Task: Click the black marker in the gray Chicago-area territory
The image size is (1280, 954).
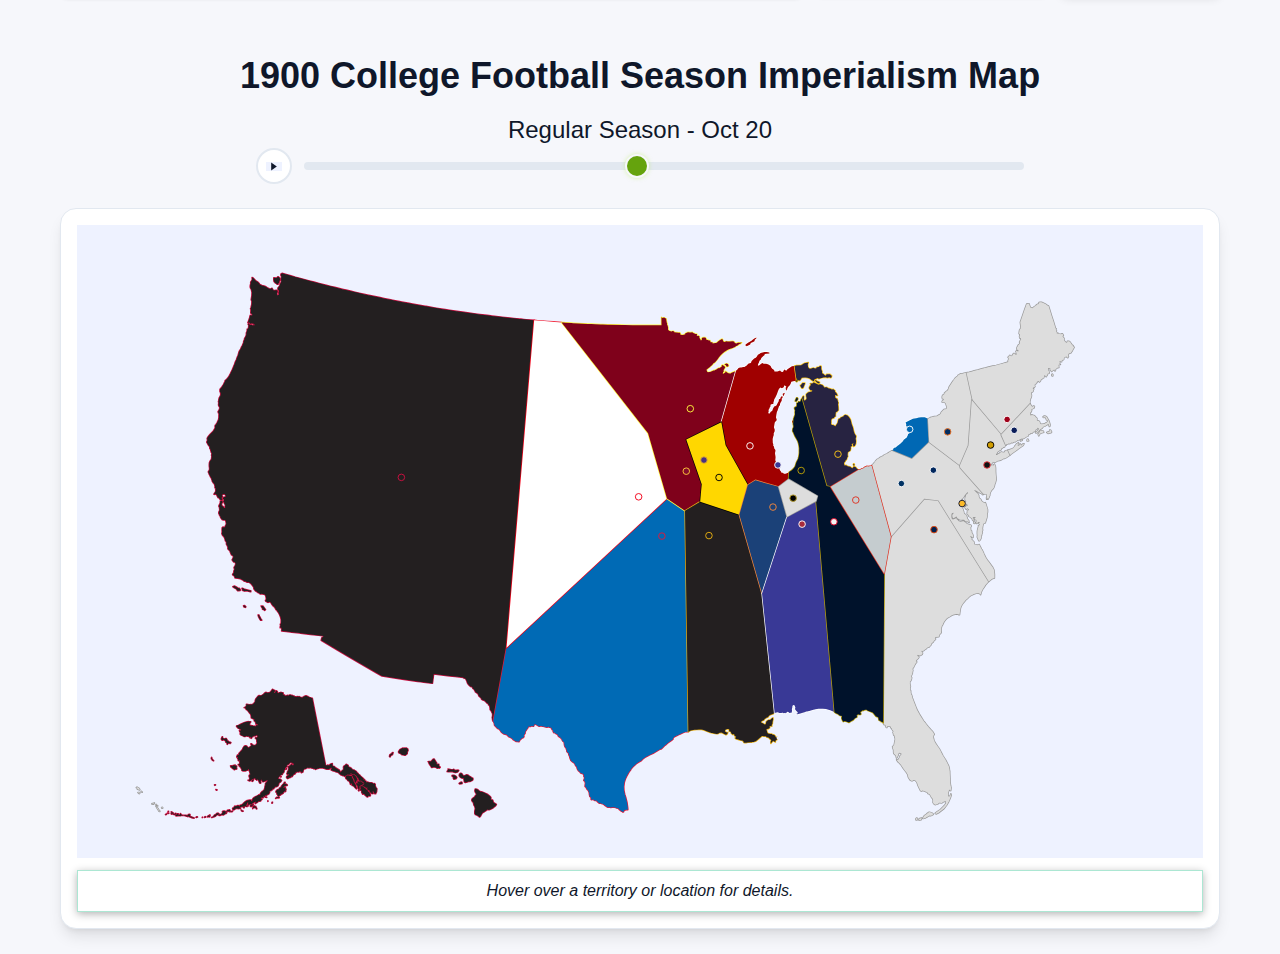Action: click(x=793, y=498)
